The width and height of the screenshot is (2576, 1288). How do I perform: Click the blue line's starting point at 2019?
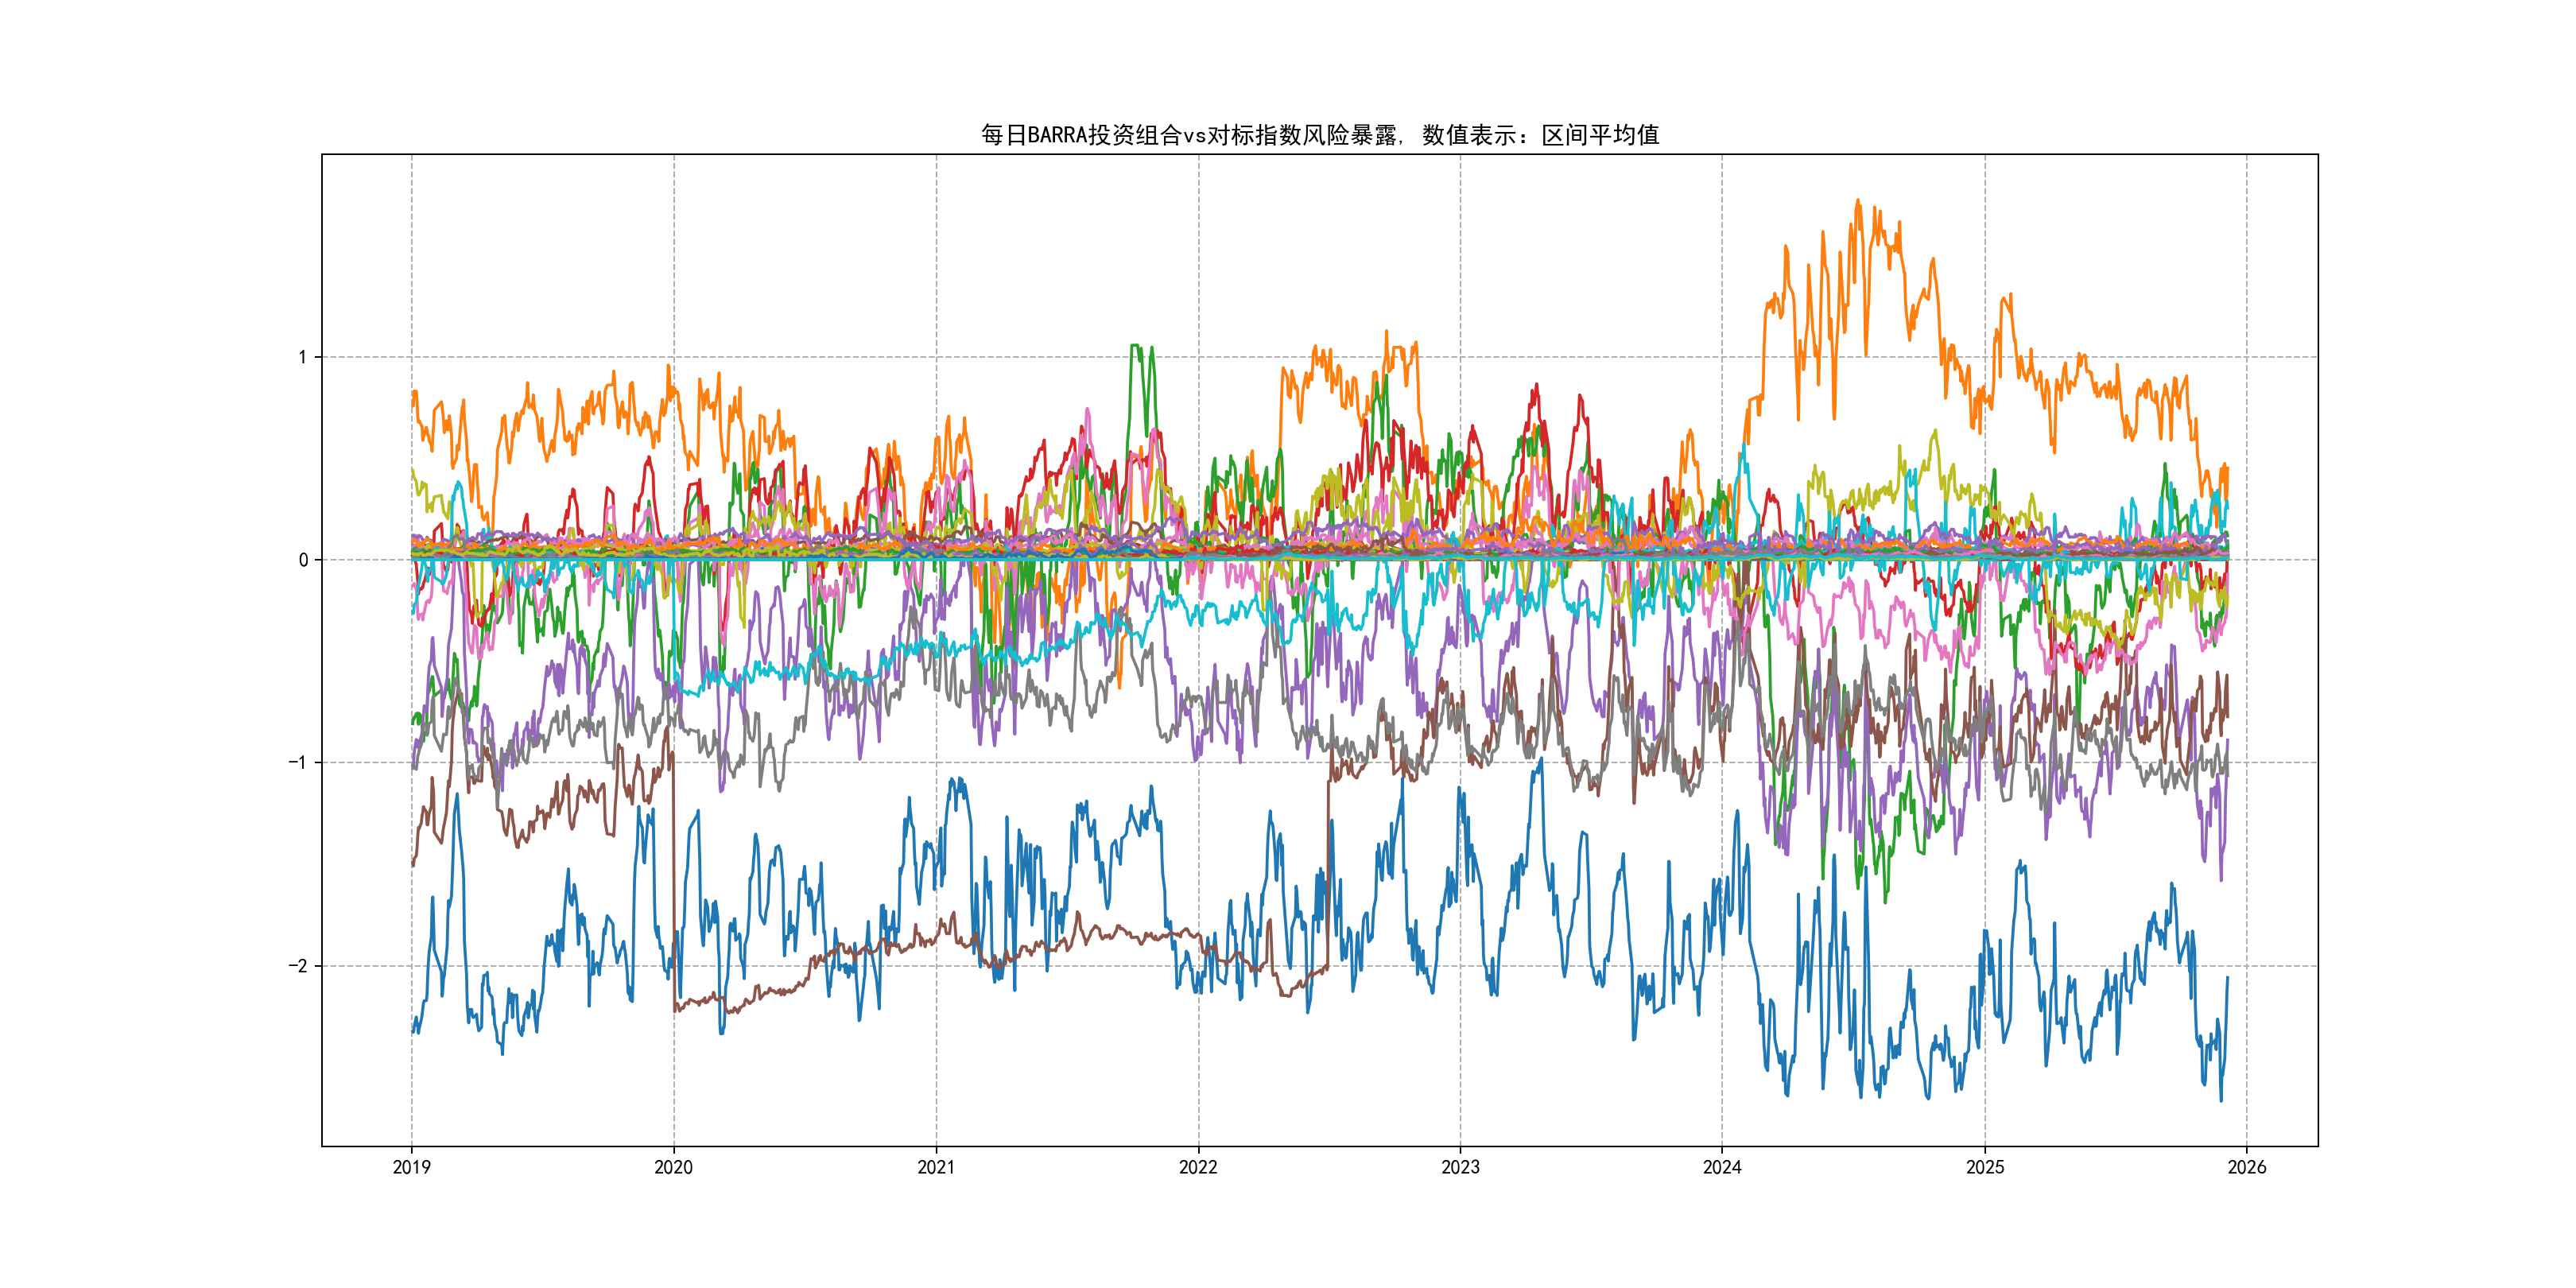[x=413, y=1030]
